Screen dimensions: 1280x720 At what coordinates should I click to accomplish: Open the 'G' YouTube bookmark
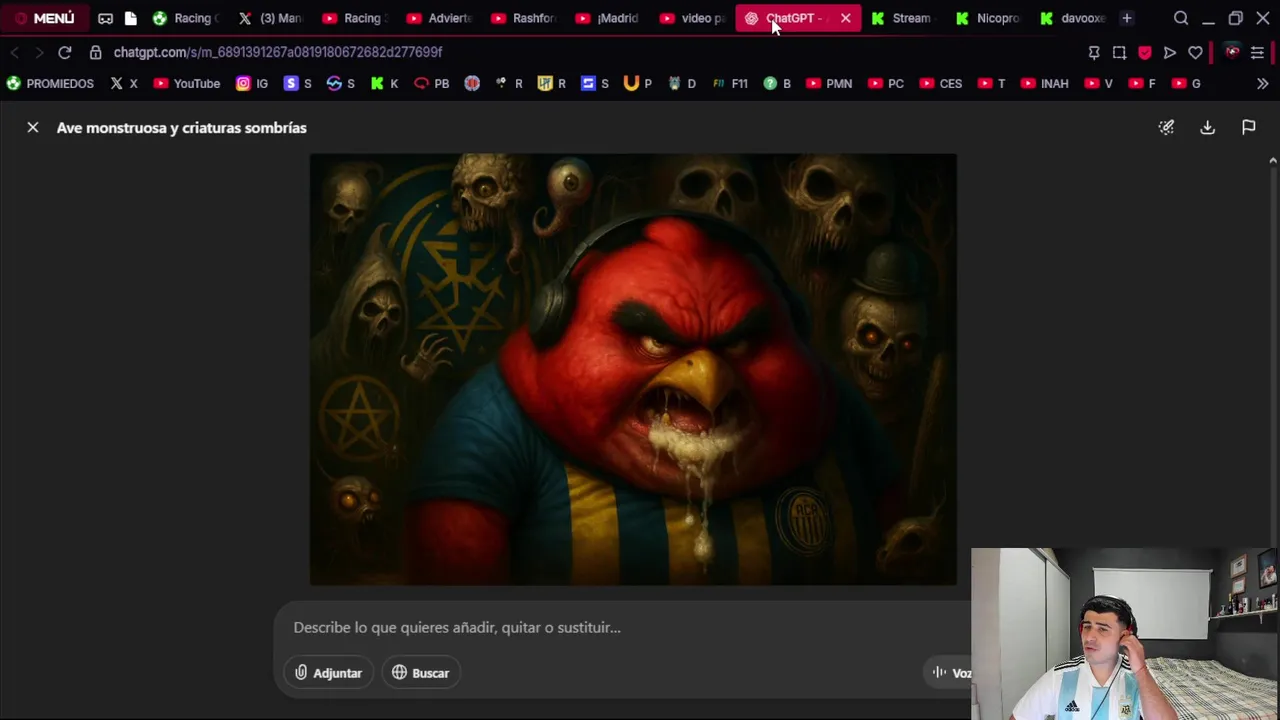(x=1185, y=84)
